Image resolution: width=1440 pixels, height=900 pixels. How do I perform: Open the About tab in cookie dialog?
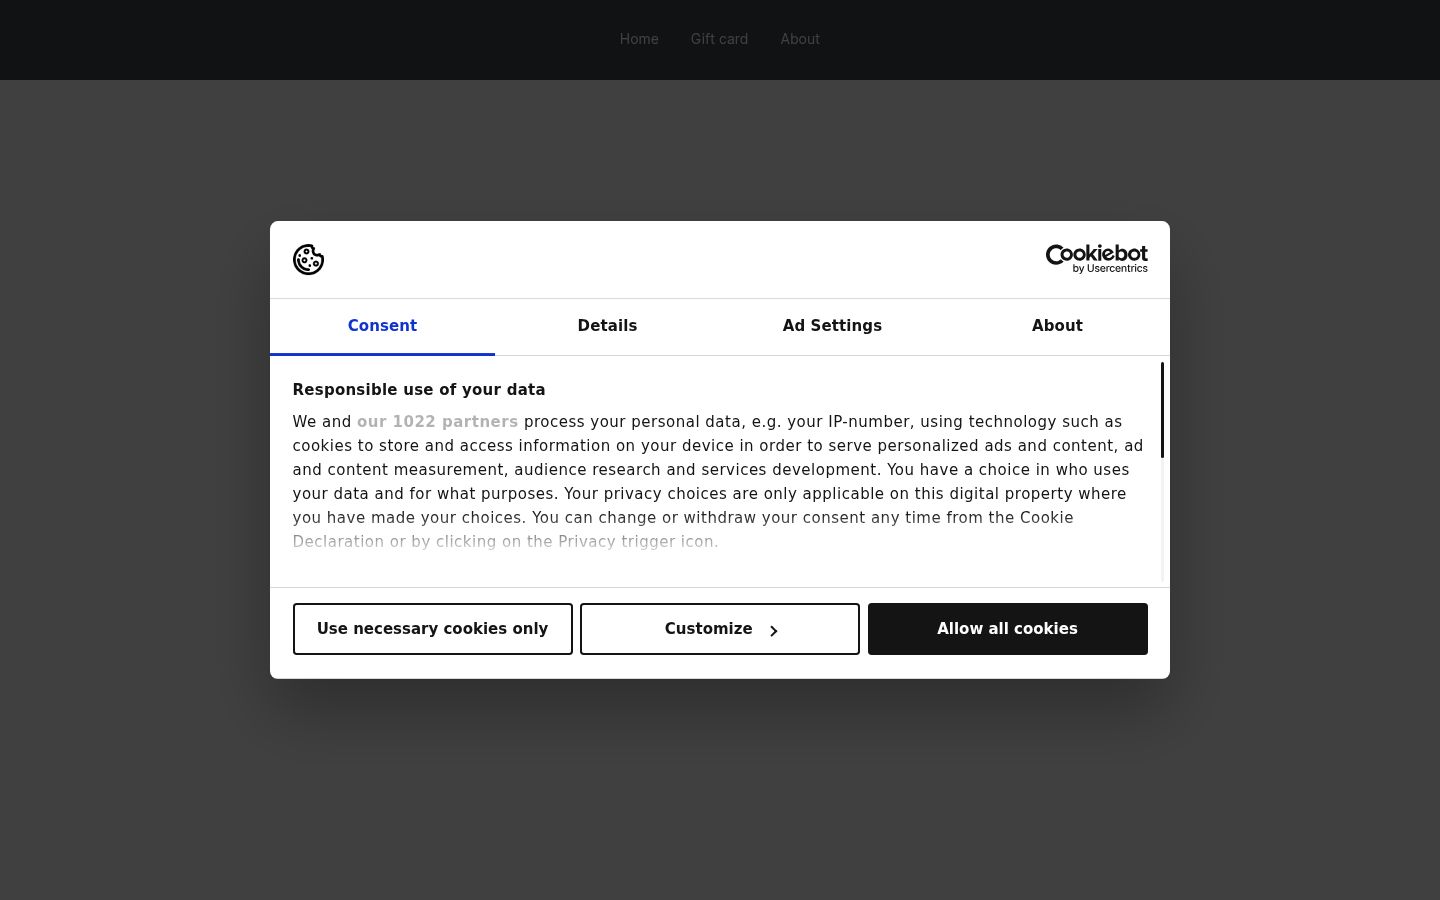point(1057,326)
